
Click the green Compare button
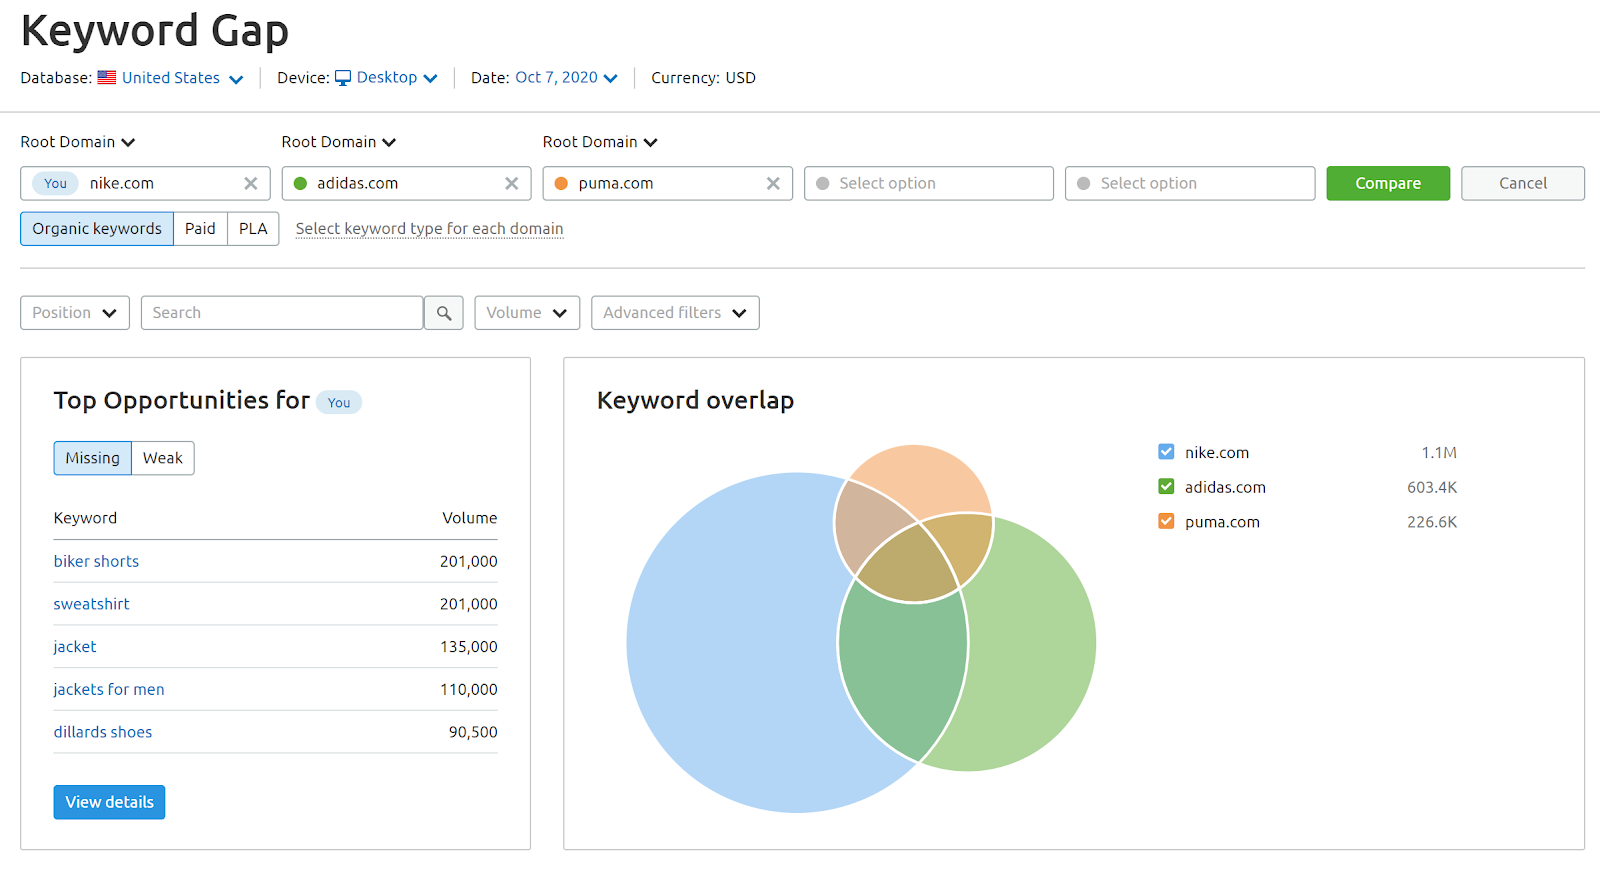(1388, 183)
